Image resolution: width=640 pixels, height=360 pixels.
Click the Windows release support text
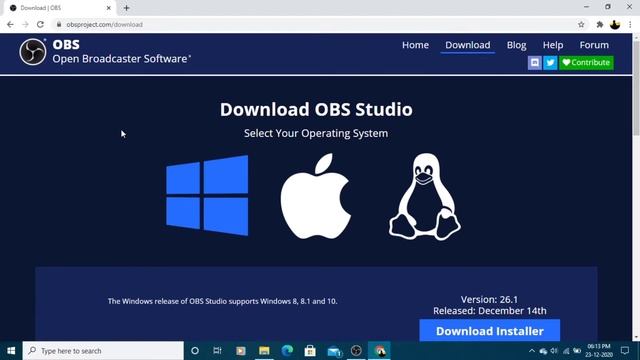222,301
